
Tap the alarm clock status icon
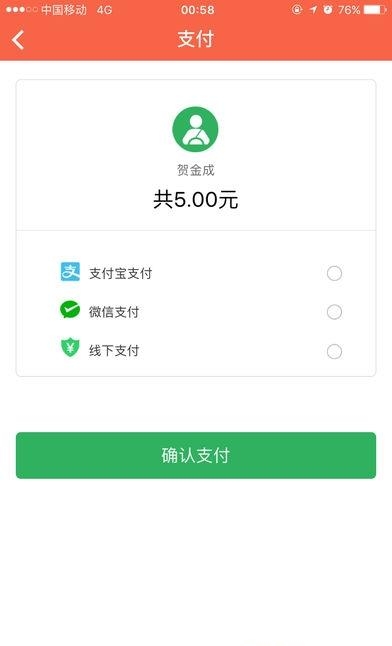[328, 9]
